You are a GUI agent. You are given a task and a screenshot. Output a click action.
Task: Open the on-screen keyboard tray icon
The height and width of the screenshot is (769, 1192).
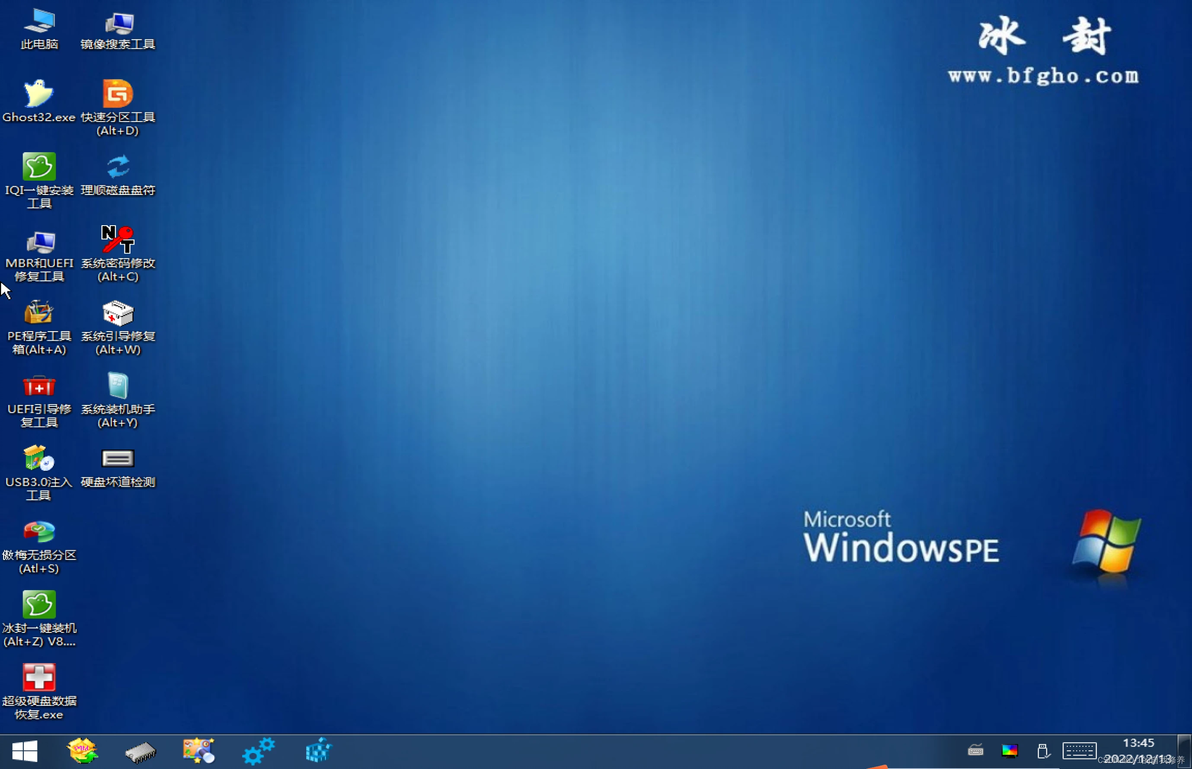(1079, 751)
